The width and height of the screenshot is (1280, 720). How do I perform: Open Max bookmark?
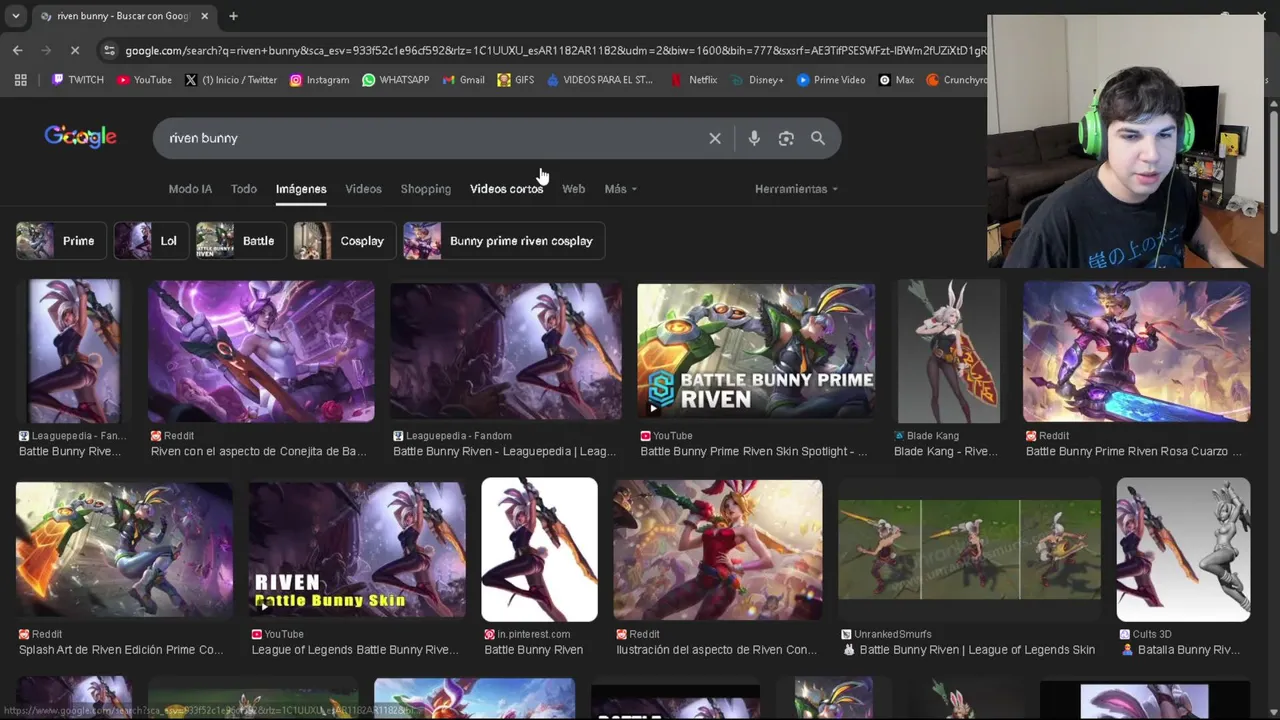point(896,80)
